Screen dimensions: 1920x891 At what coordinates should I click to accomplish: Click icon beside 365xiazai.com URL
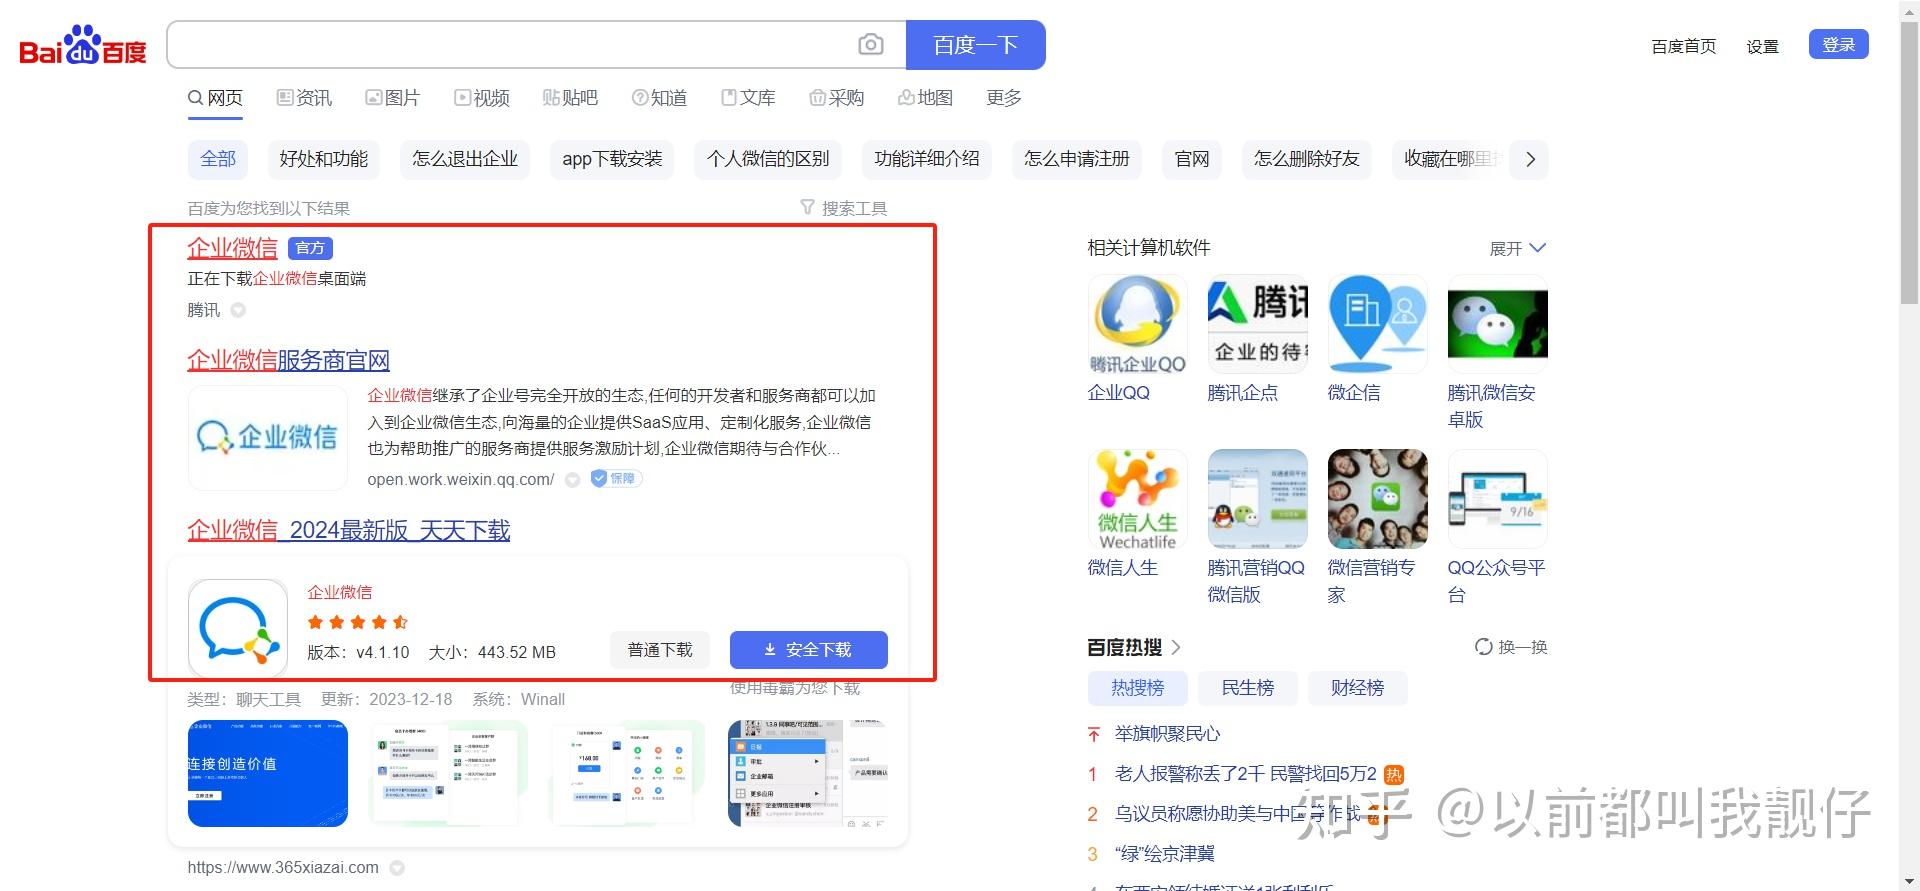pyautogui.click(x=397, y=868)
